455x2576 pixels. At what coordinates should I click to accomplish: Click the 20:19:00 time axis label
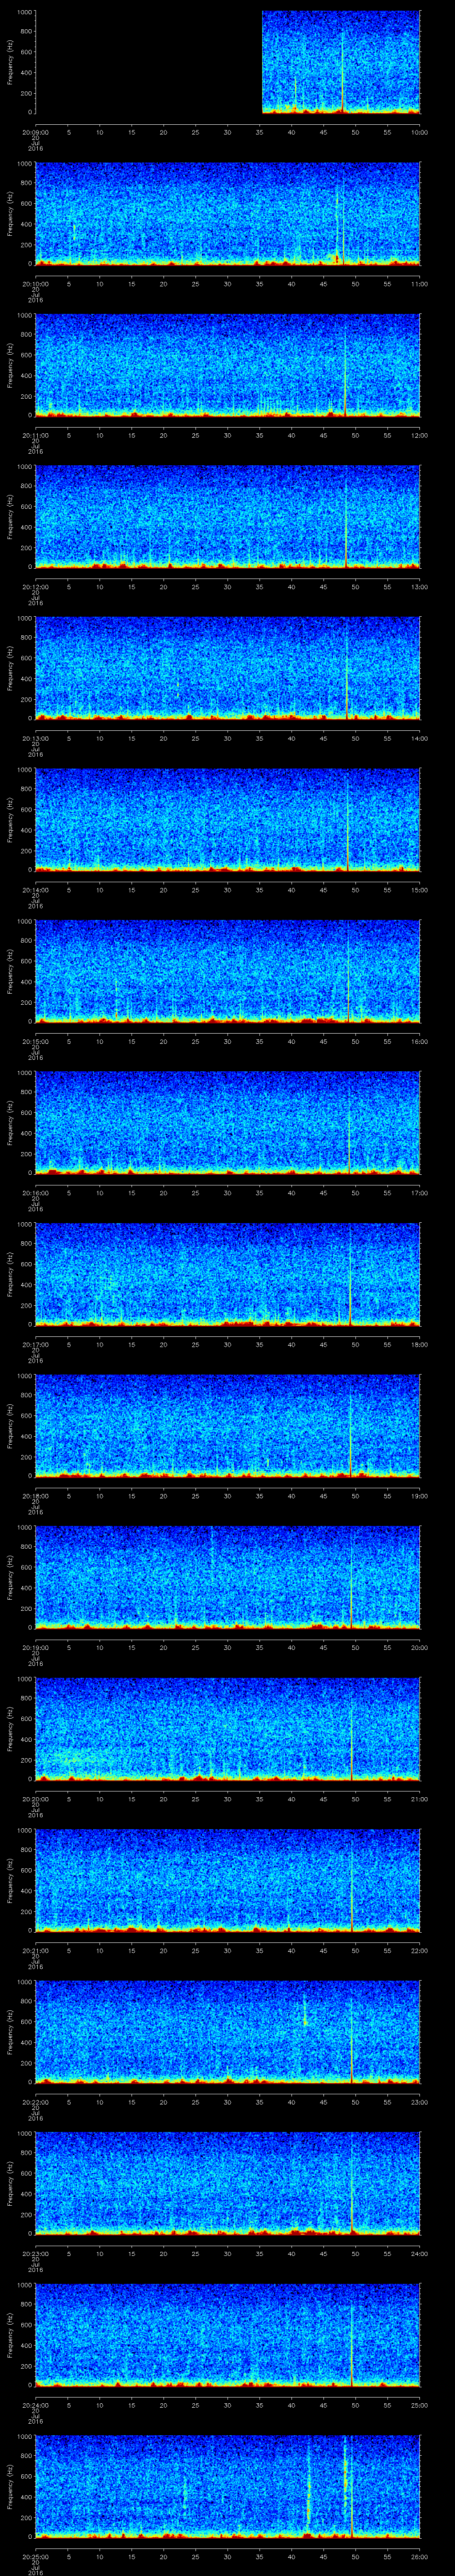coord(36,1647)
